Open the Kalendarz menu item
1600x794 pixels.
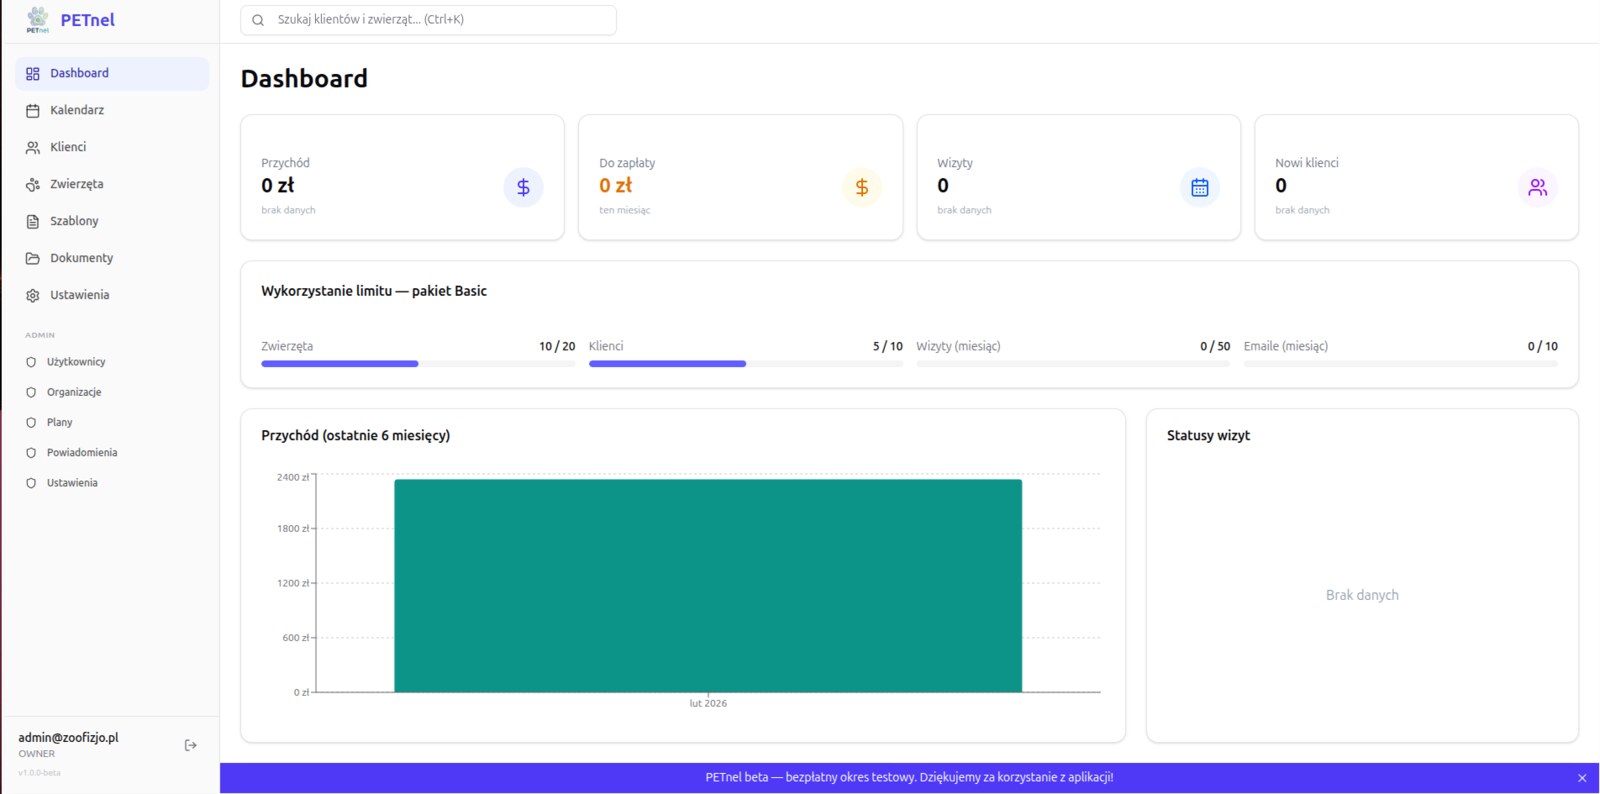(x=112, y=110)
